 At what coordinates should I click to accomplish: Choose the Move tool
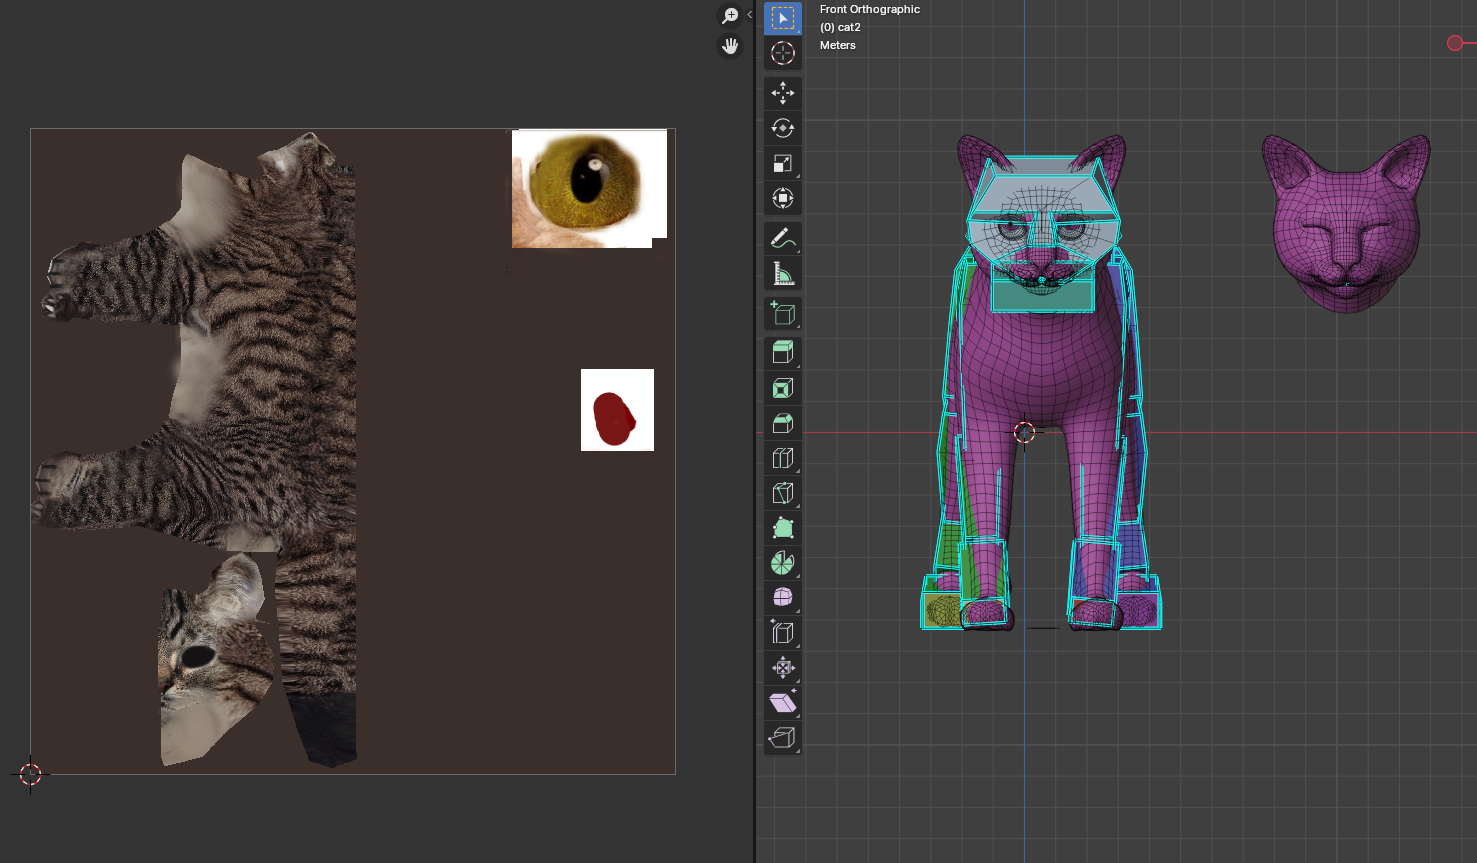783,93
